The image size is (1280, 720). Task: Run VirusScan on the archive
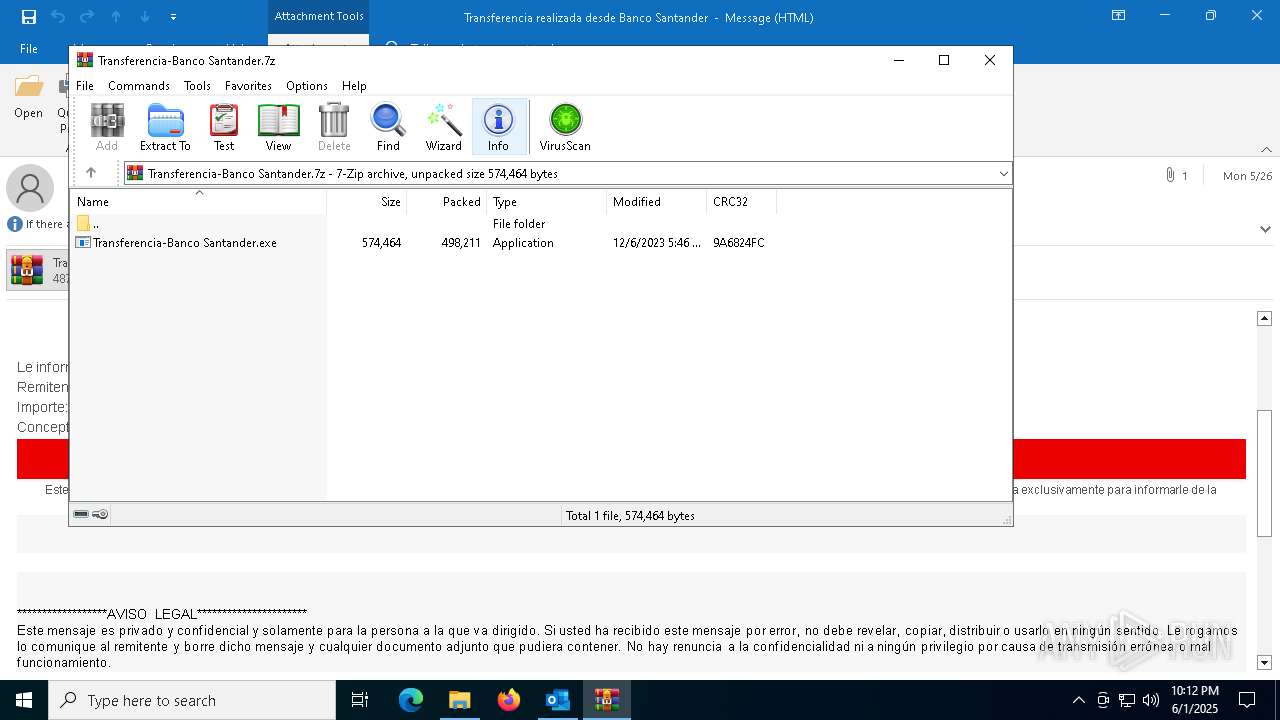click(x=565, y=127)
